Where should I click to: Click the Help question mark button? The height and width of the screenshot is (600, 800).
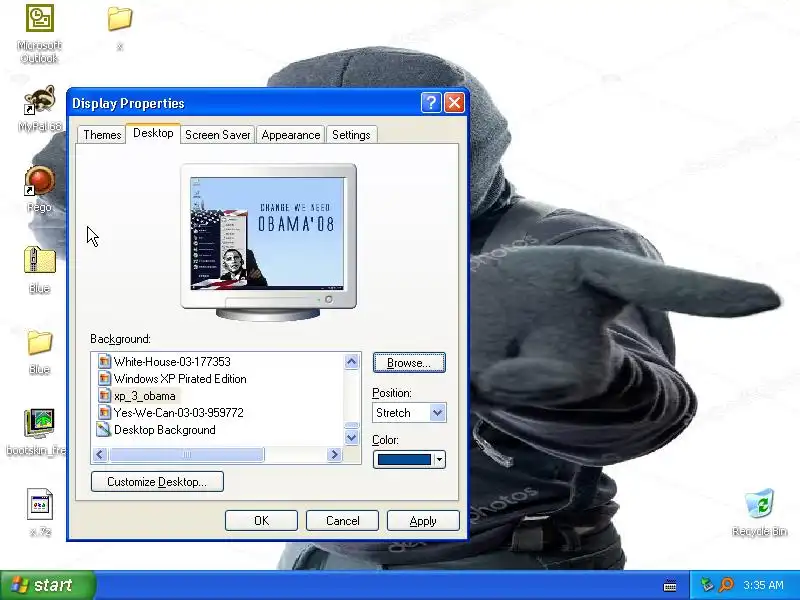point(431,103)
